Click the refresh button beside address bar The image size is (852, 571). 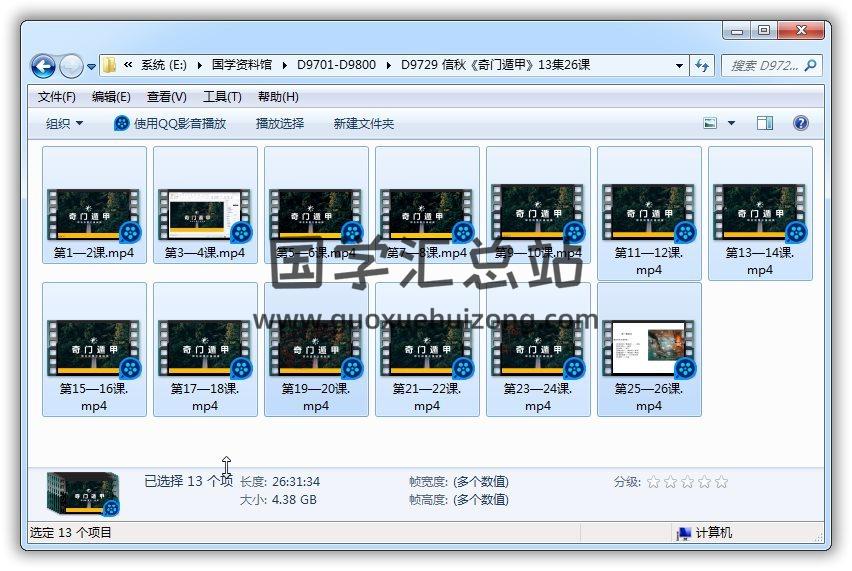[x=703, y=66]
